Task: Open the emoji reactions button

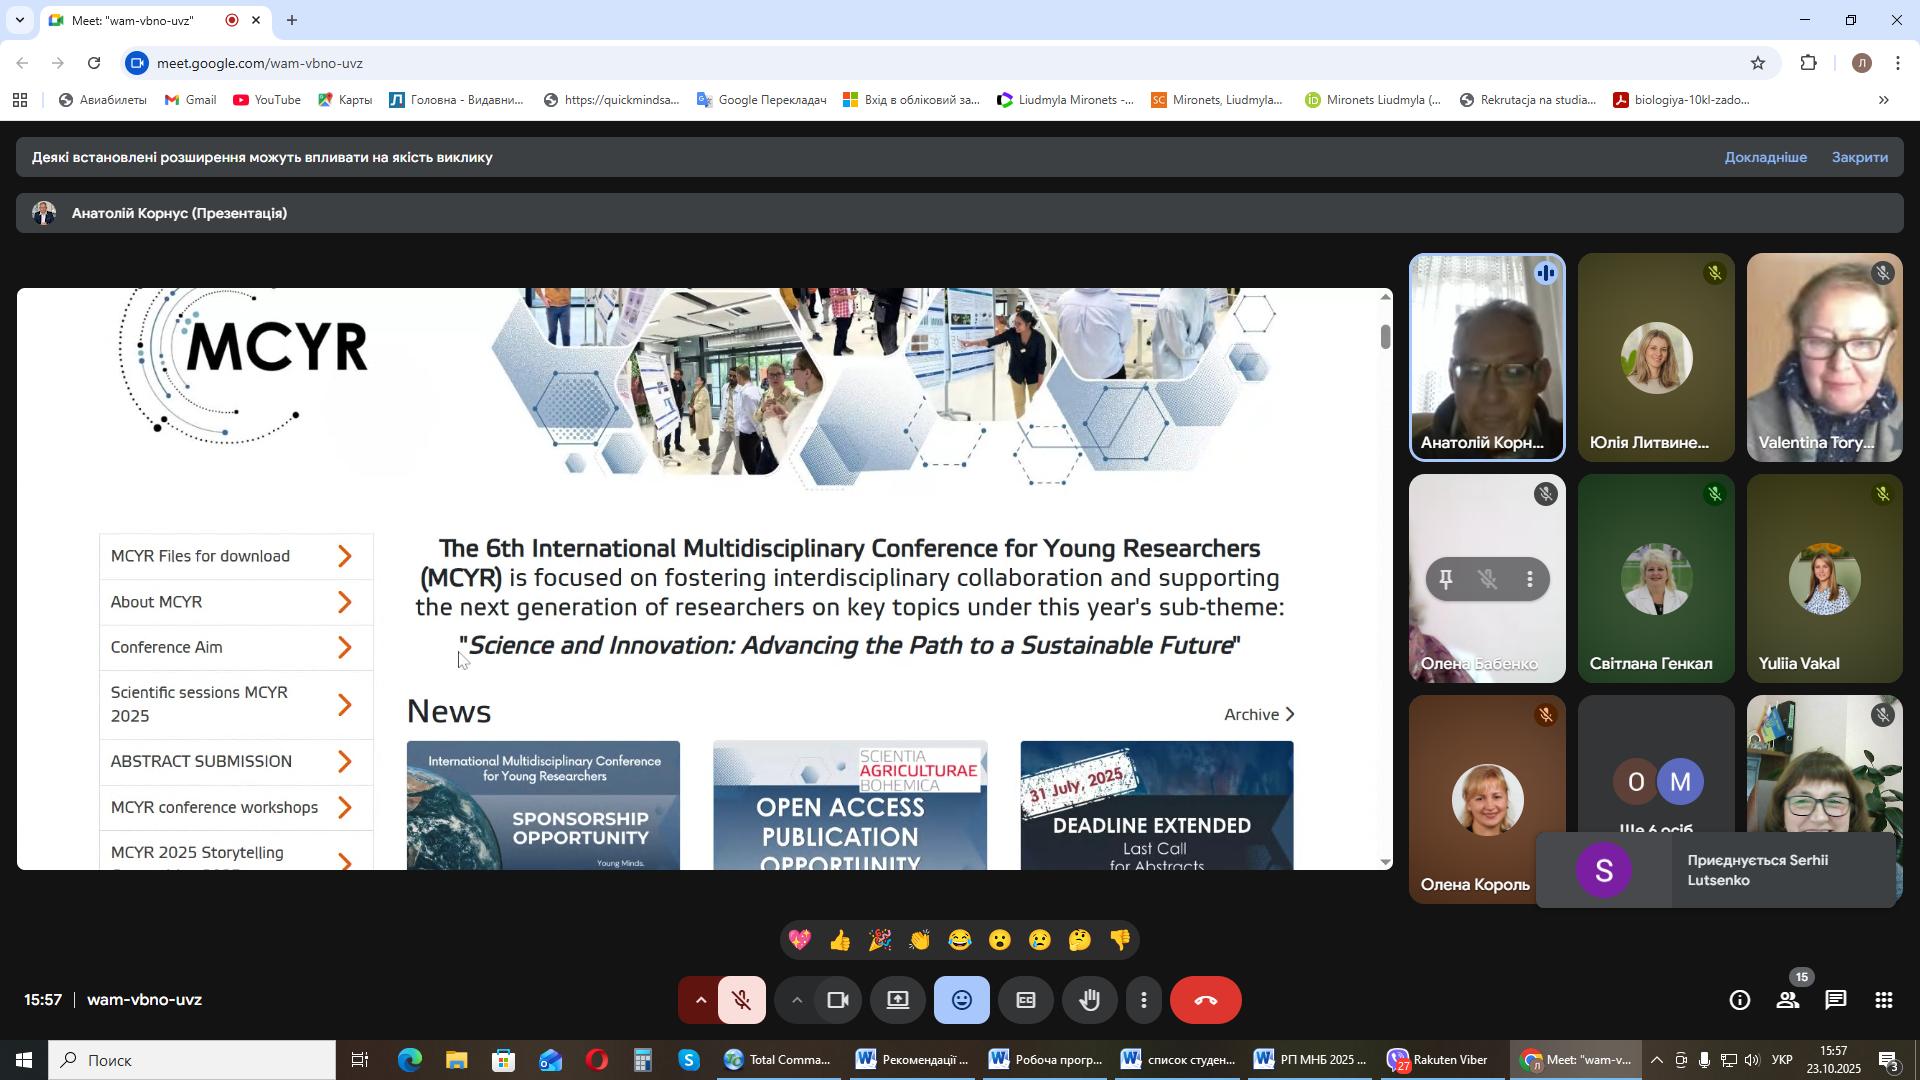Action: pyautogui.click(x=961, y=1001)
